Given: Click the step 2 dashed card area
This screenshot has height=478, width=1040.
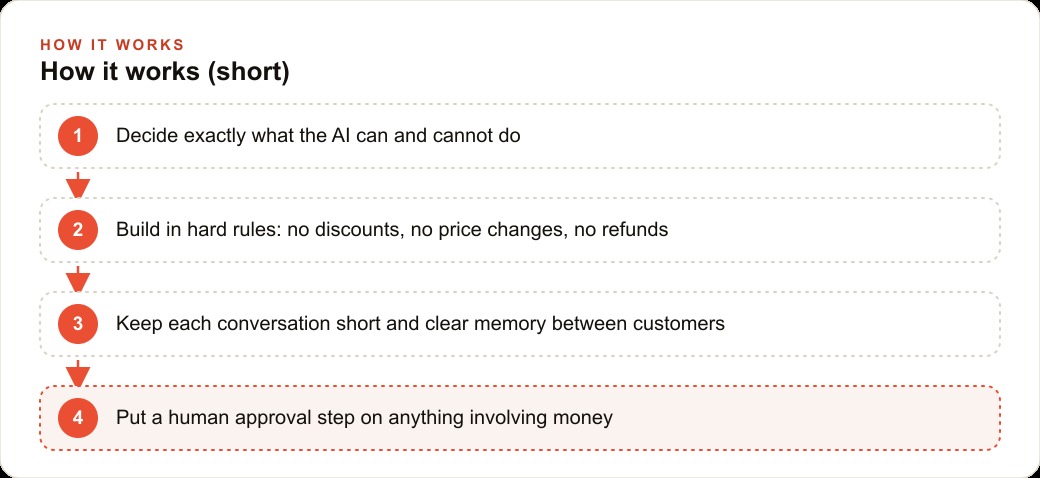Looking at the screenshot, I should (x=520, y=230).
